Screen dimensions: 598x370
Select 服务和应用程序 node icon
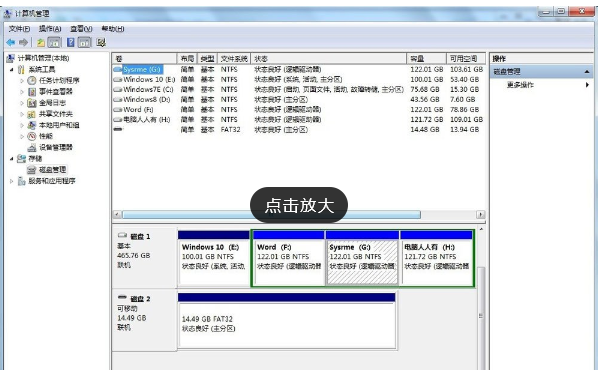[x=21, y=181]
